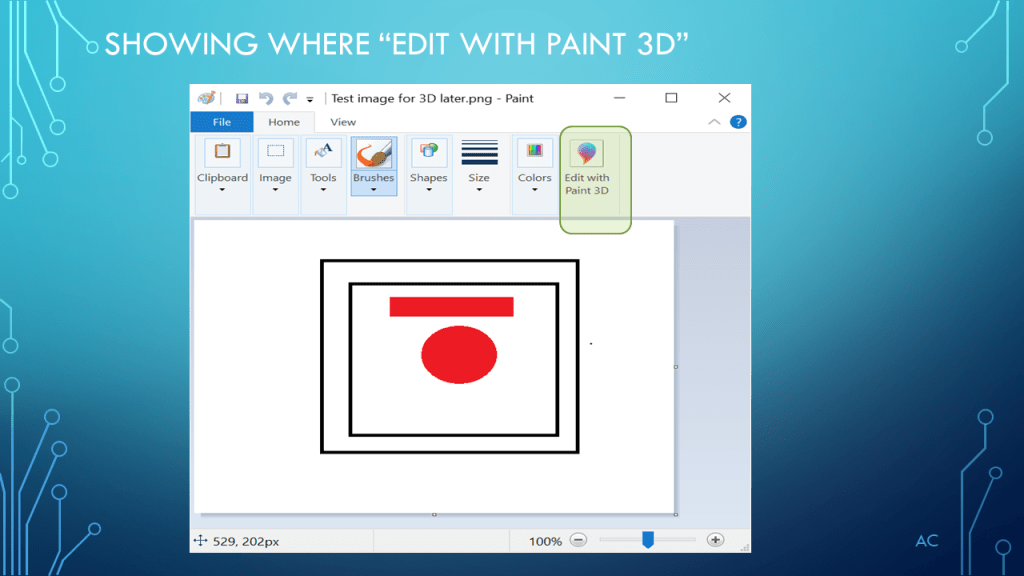Image resolution: width=1024 pixels, height=576 pixels.
Task: Expand the Clipboard group dropdown arrow
Action: (x=222, y=190)
